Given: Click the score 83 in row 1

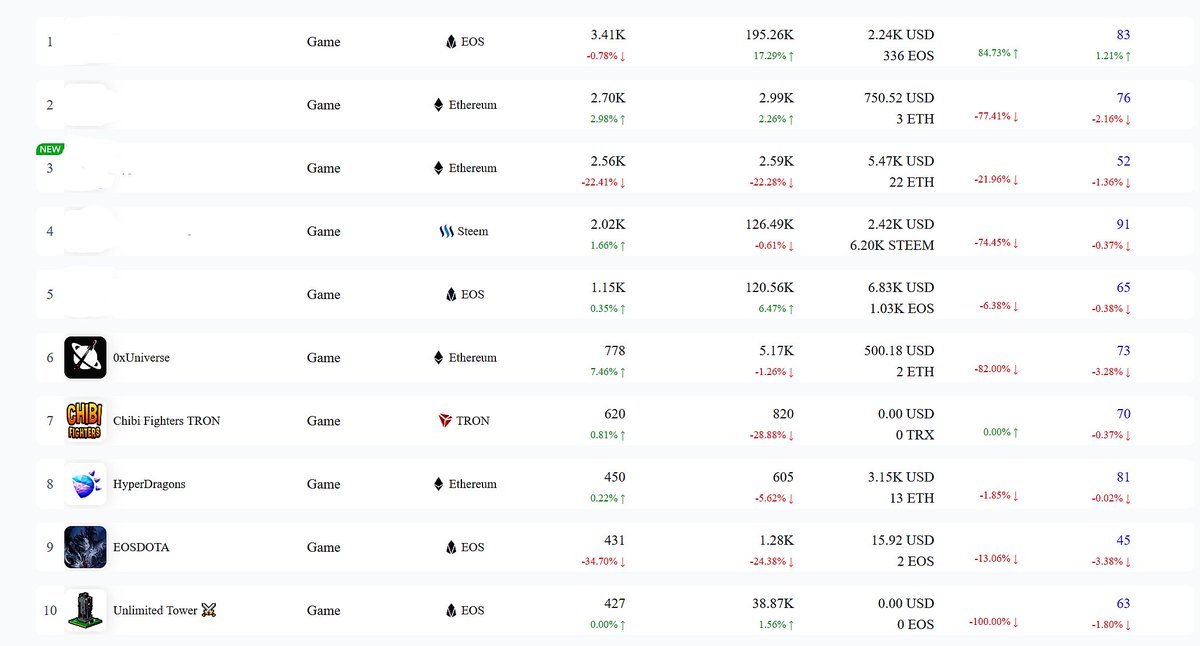Looking at the screenshot, I should pos(1124,35).
